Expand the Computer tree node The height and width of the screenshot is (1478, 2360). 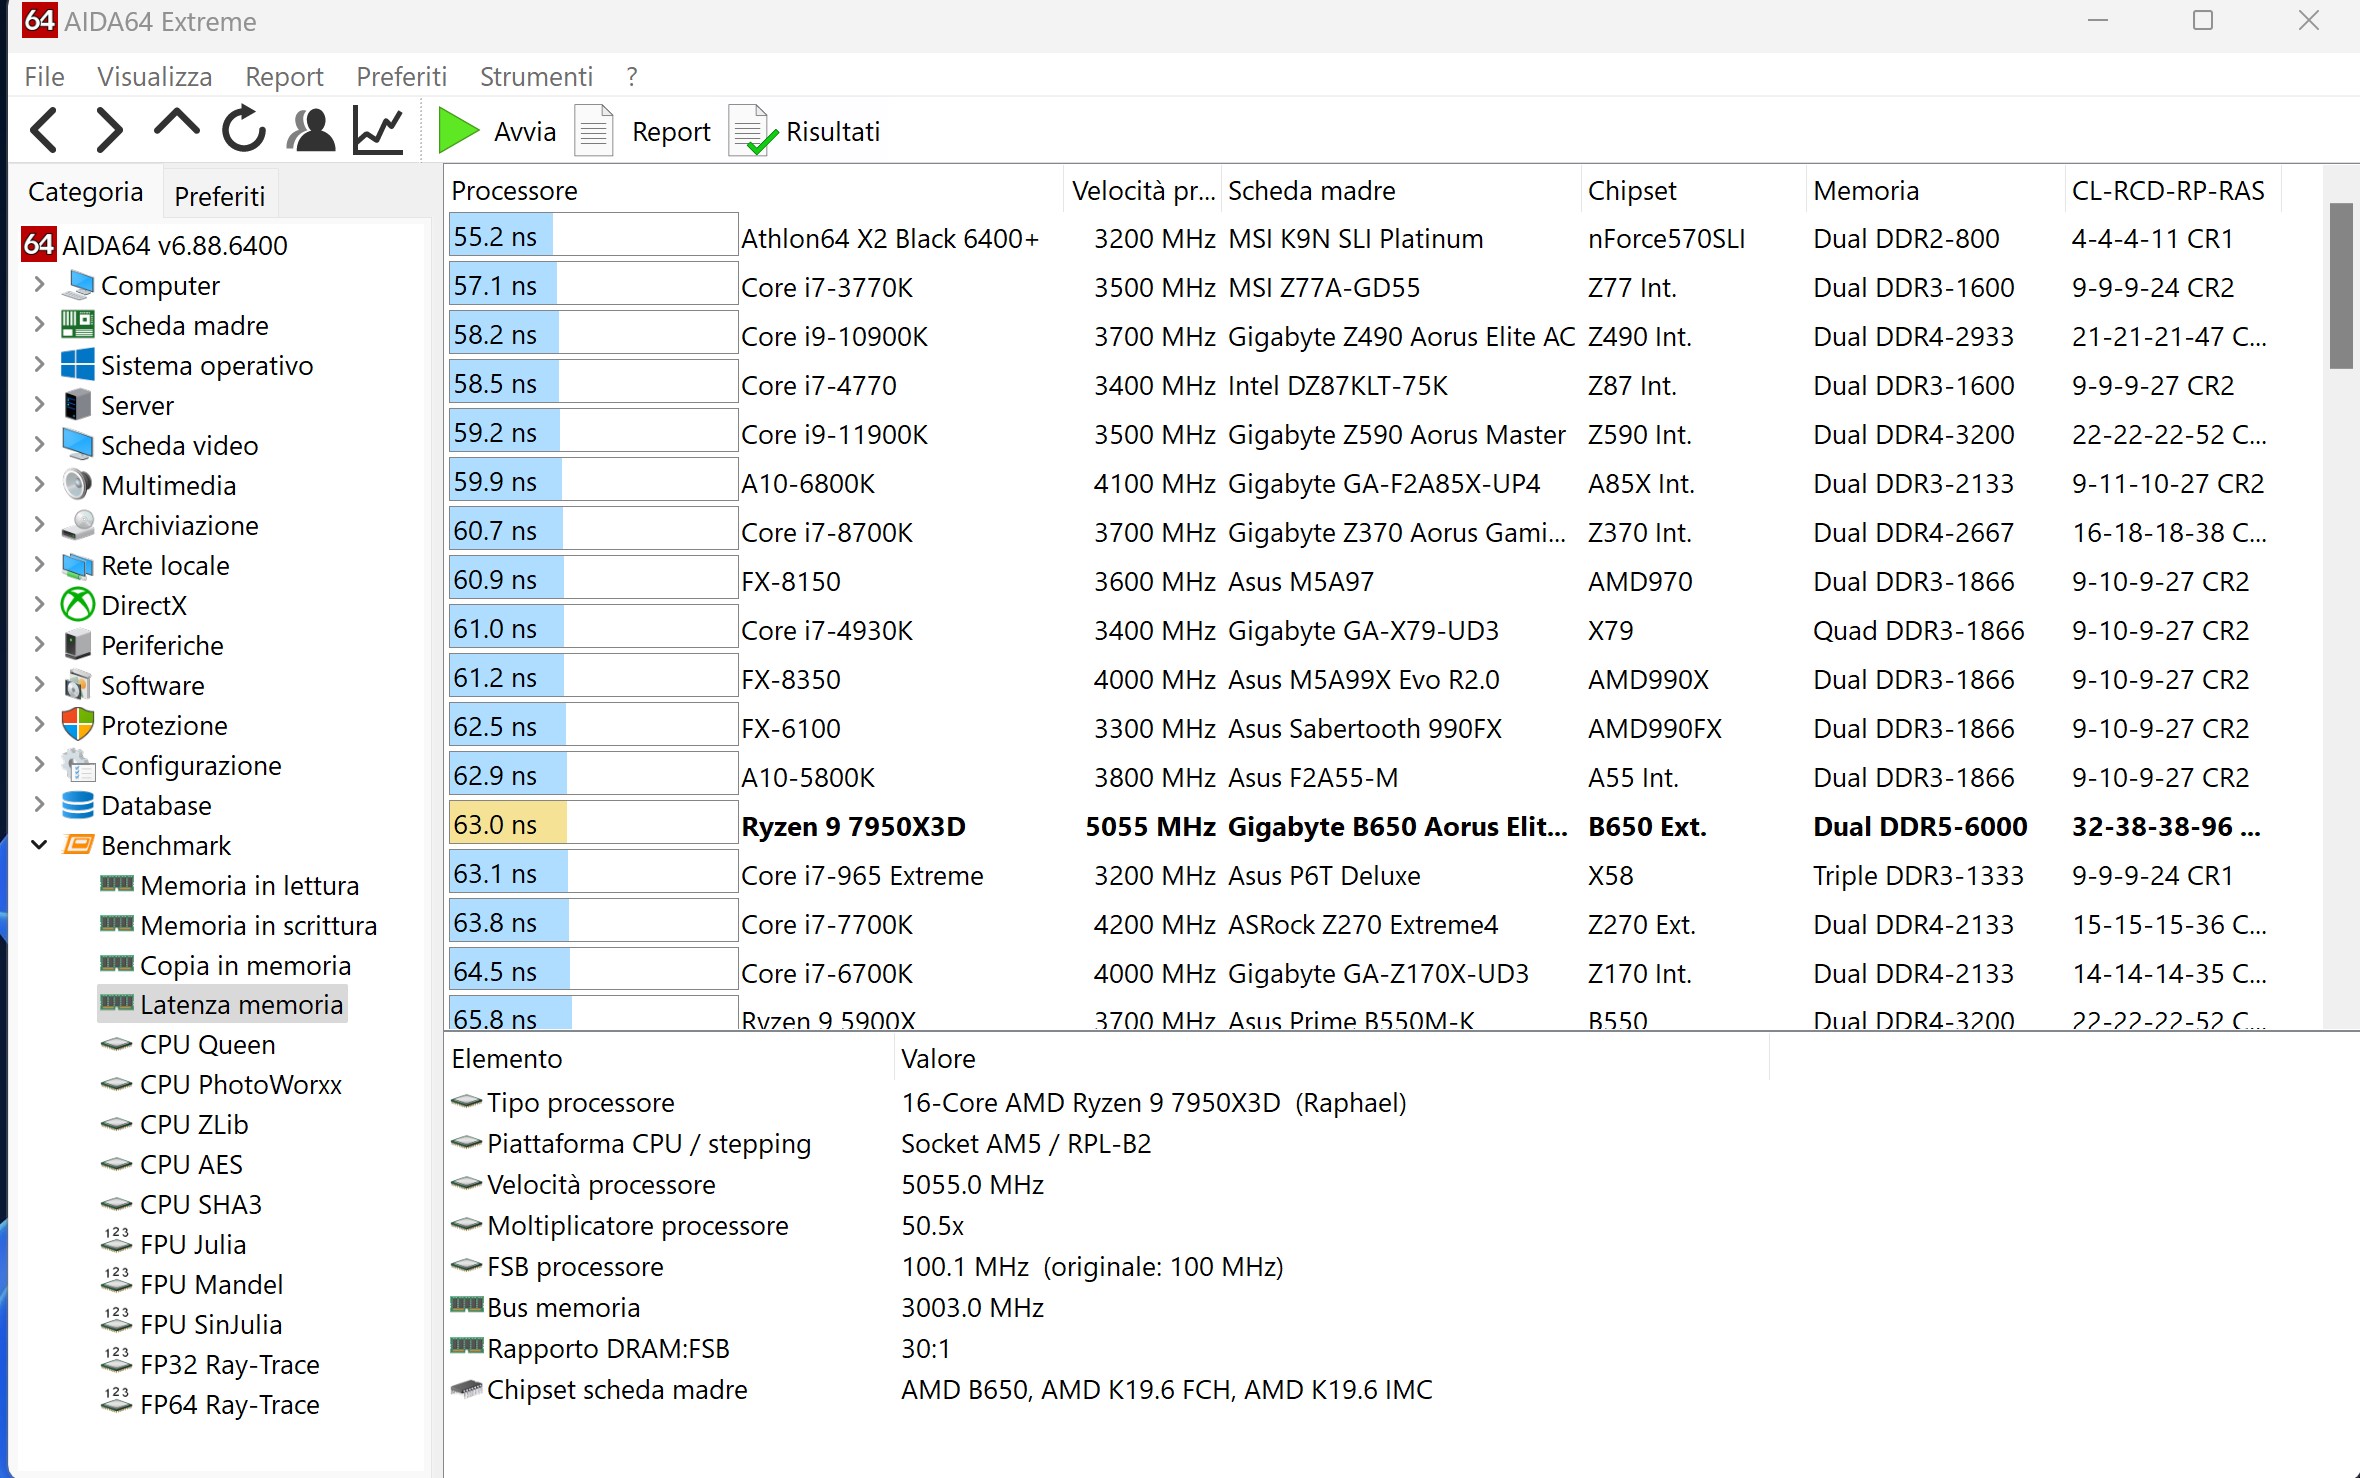39,285
